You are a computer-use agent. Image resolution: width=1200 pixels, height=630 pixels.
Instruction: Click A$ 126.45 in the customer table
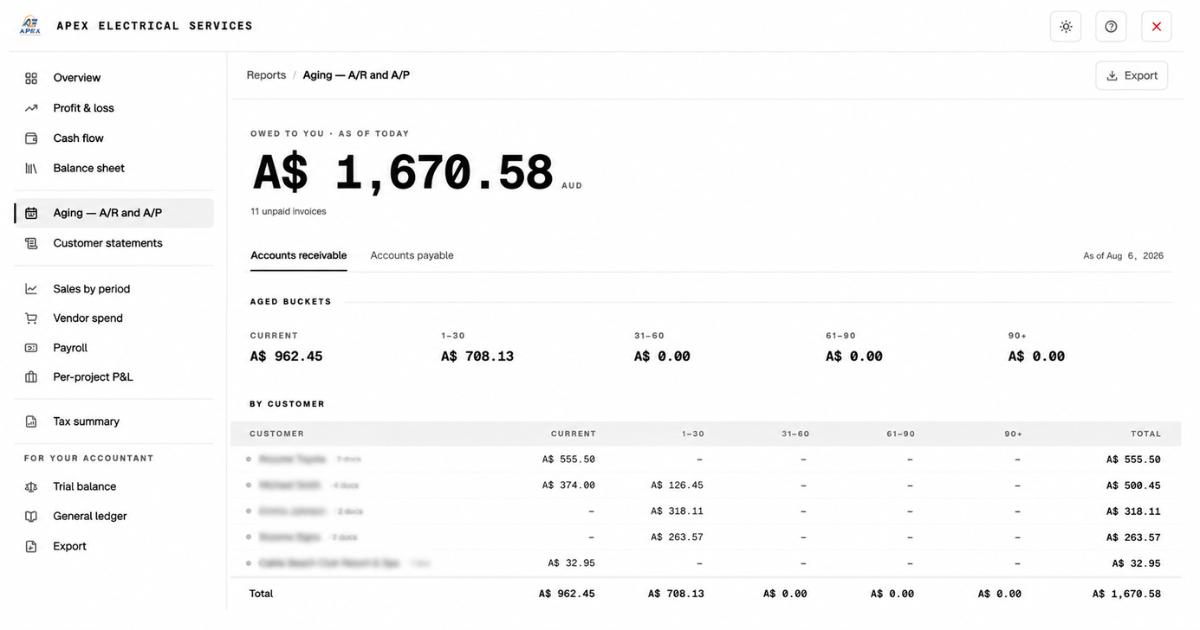pos(677,485)
